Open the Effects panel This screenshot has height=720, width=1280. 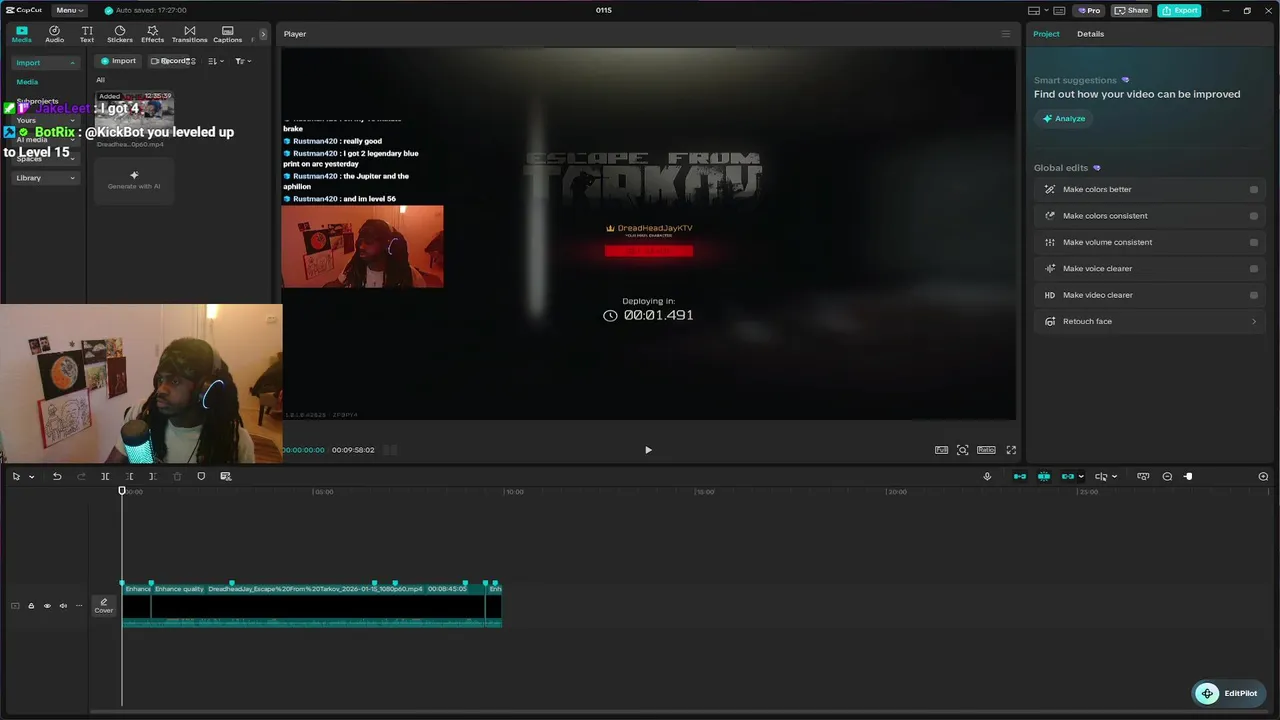[152, 34]
